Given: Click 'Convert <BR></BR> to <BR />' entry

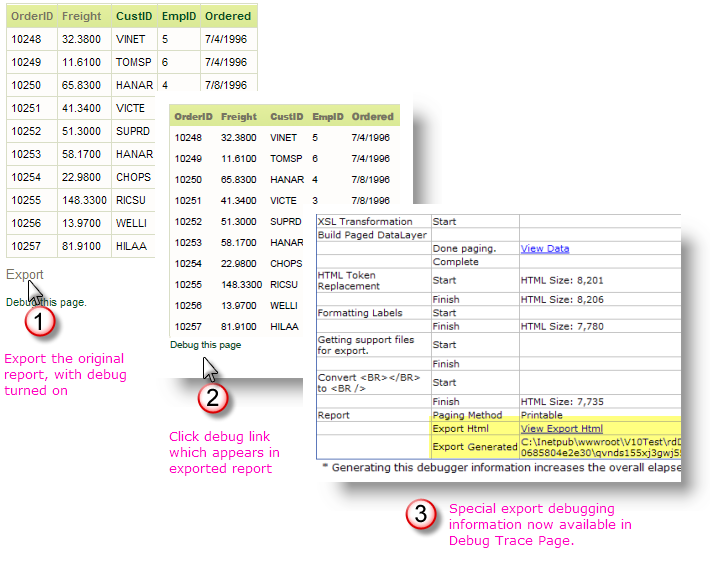Looking at the screenshot, I should (369, 383).
